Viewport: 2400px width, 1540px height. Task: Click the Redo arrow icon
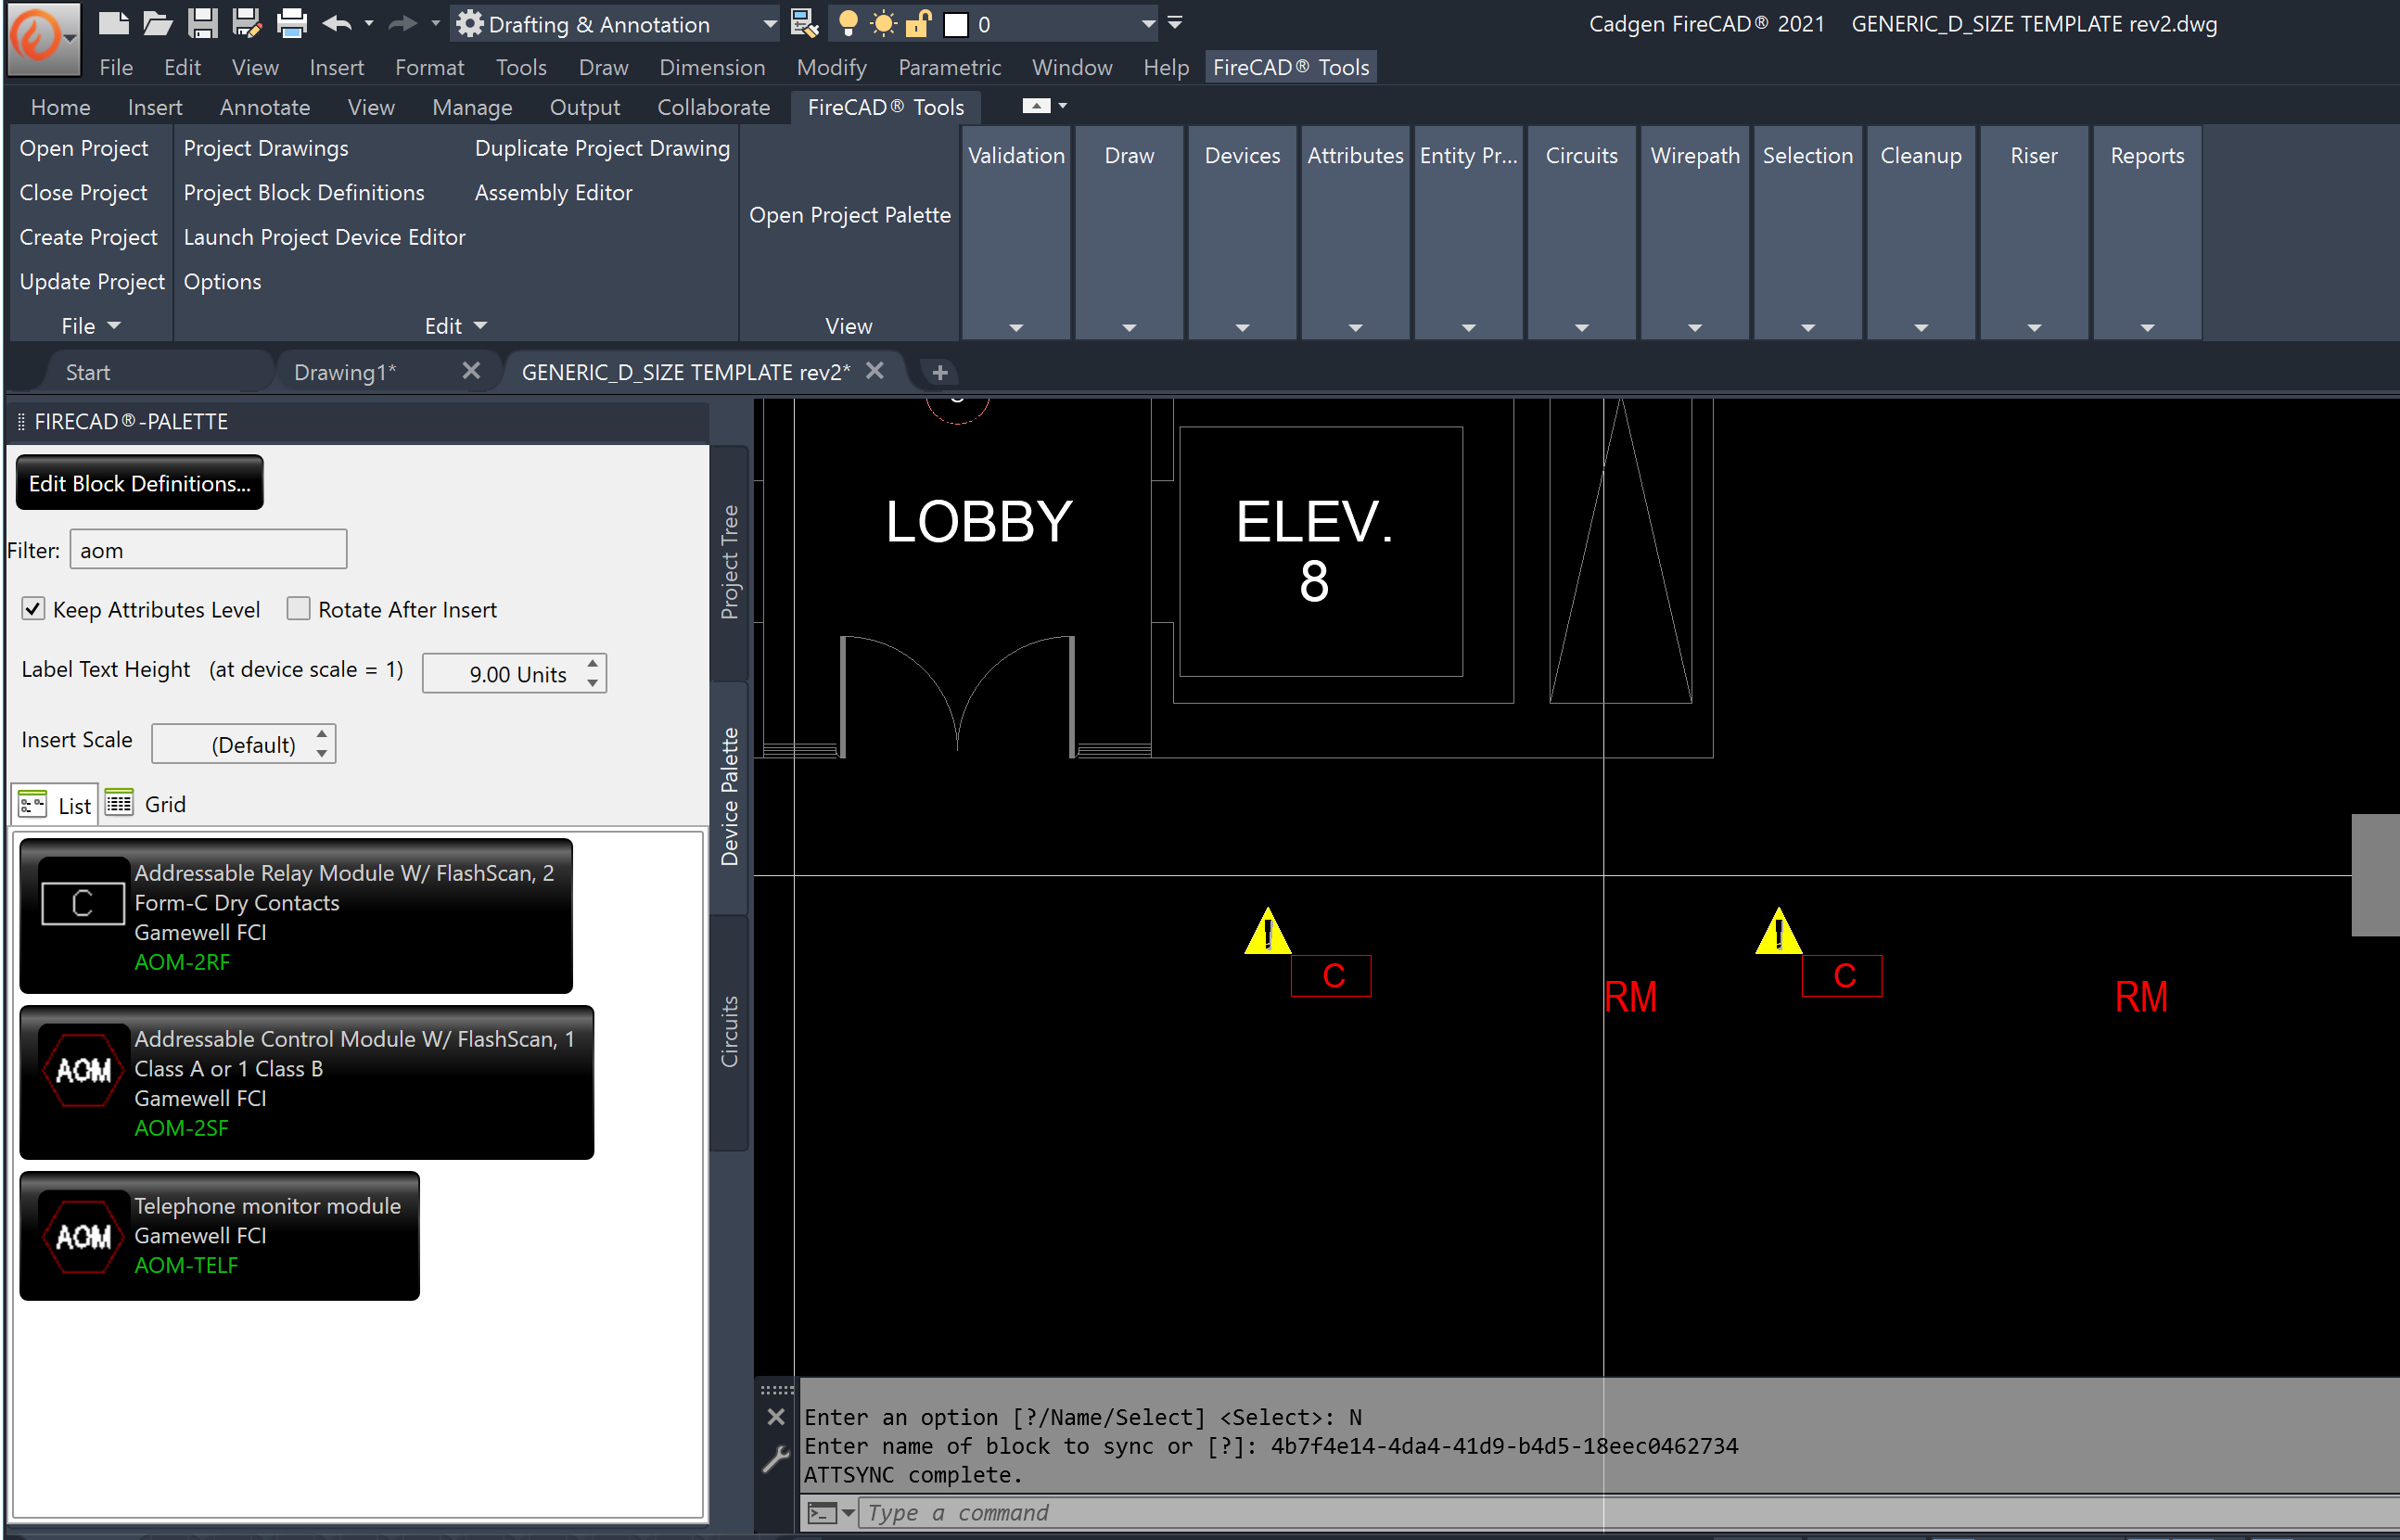tap(402, 23)
